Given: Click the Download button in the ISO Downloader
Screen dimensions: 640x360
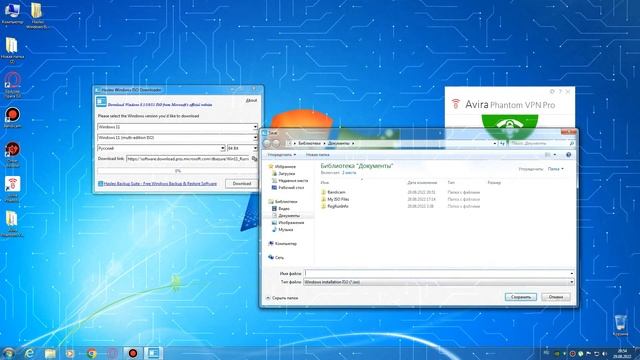Looking at the screenshot, I should click(242, 184).
